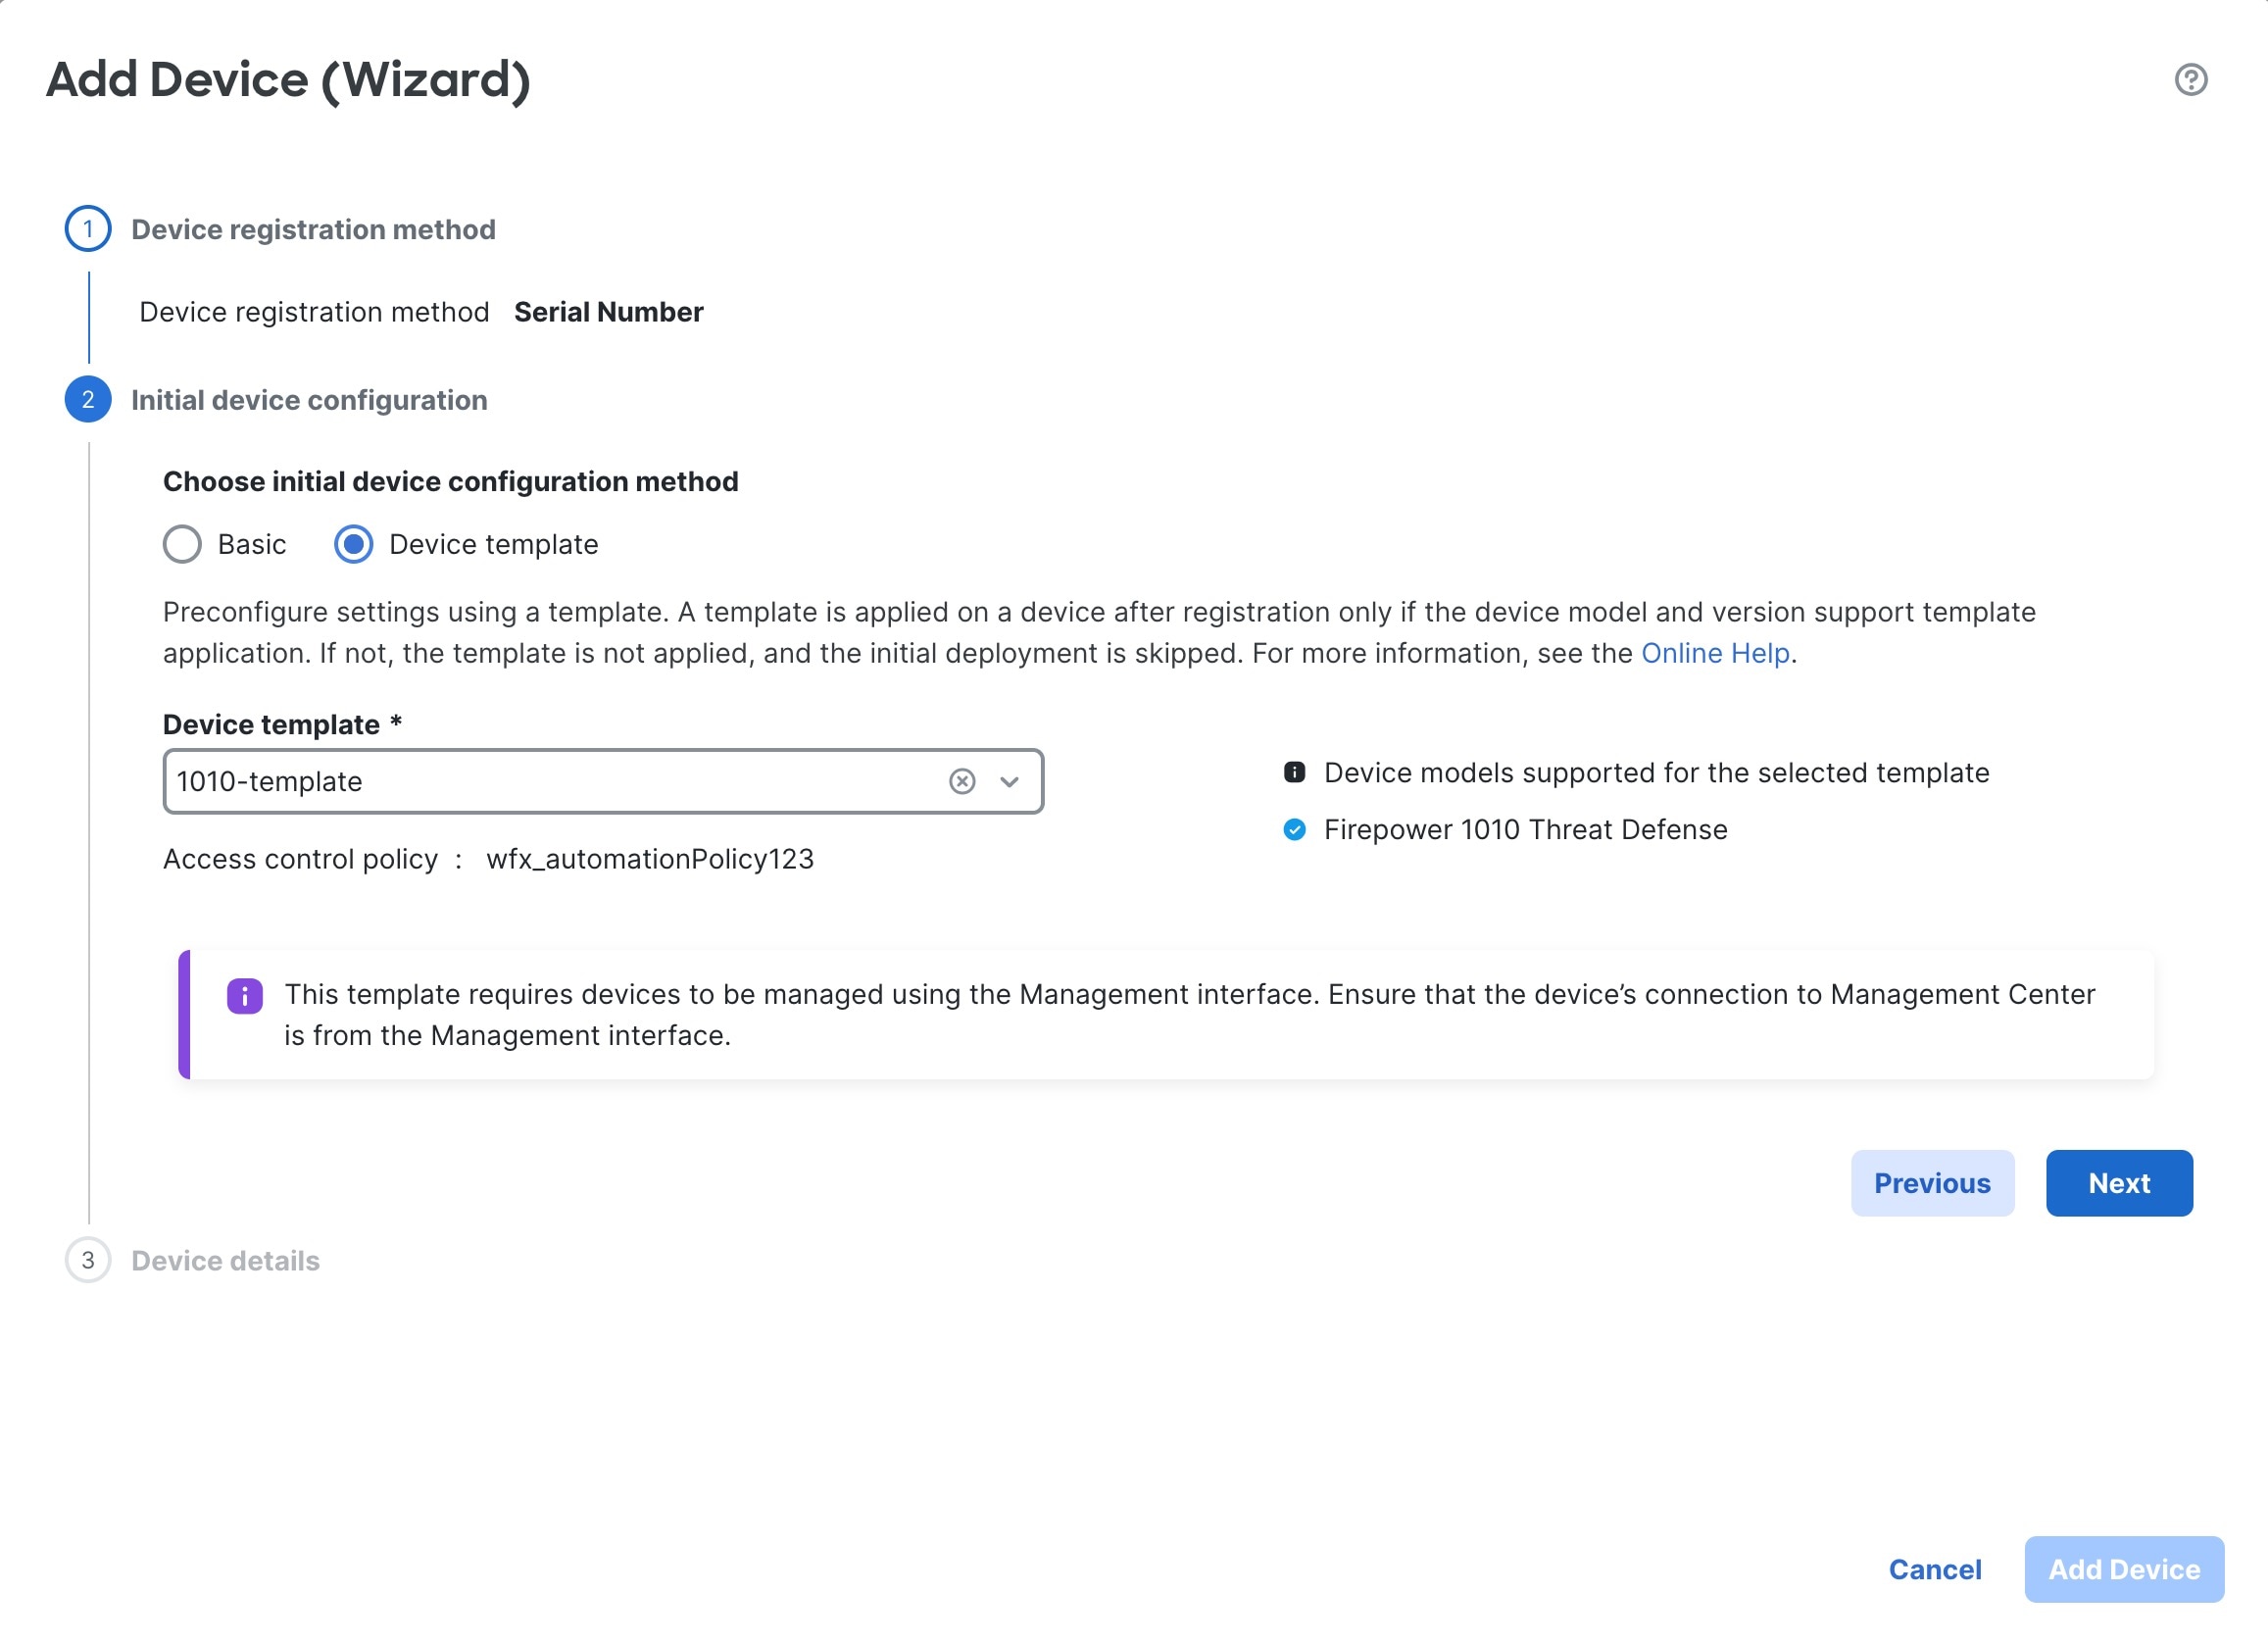Open the help question mark icon

tap(2190, 79)
